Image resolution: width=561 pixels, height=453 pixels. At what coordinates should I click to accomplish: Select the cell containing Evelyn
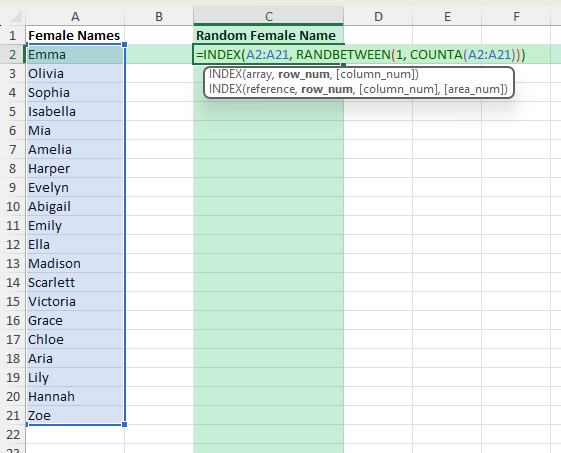coord(75,187)
